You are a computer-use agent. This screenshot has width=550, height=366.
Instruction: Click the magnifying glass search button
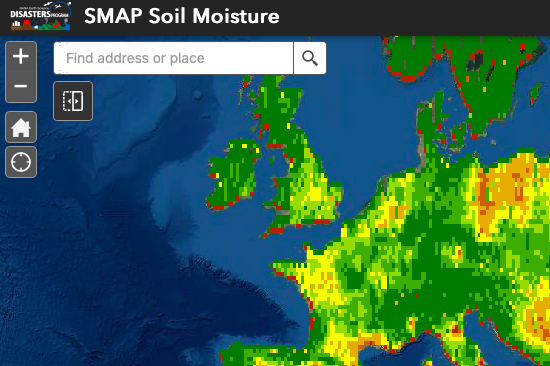click(310, 58)
